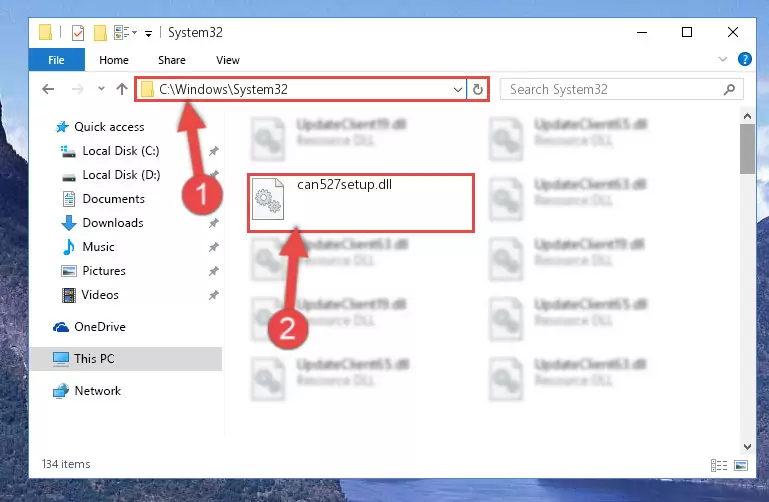Image resolution: width=769 pixels, height=502 pixels.
Task: Click the vertical scrollbar thumb
Action: 747,149
